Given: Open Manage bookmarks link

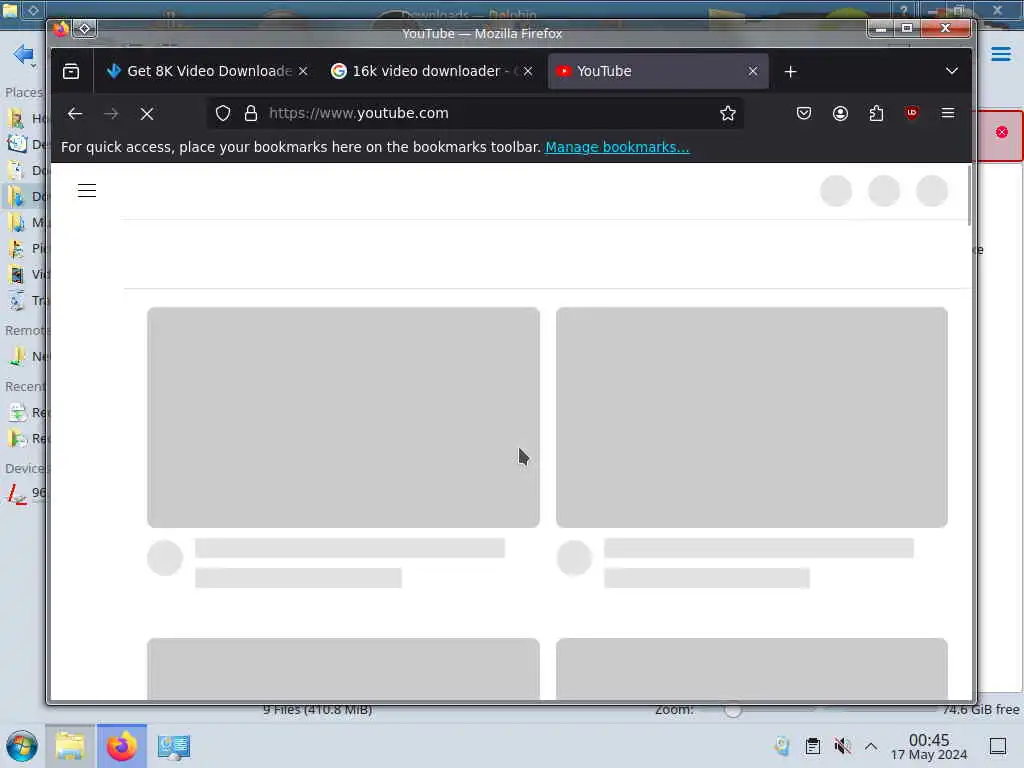Looking at the screenshot, I should (616, 147).
